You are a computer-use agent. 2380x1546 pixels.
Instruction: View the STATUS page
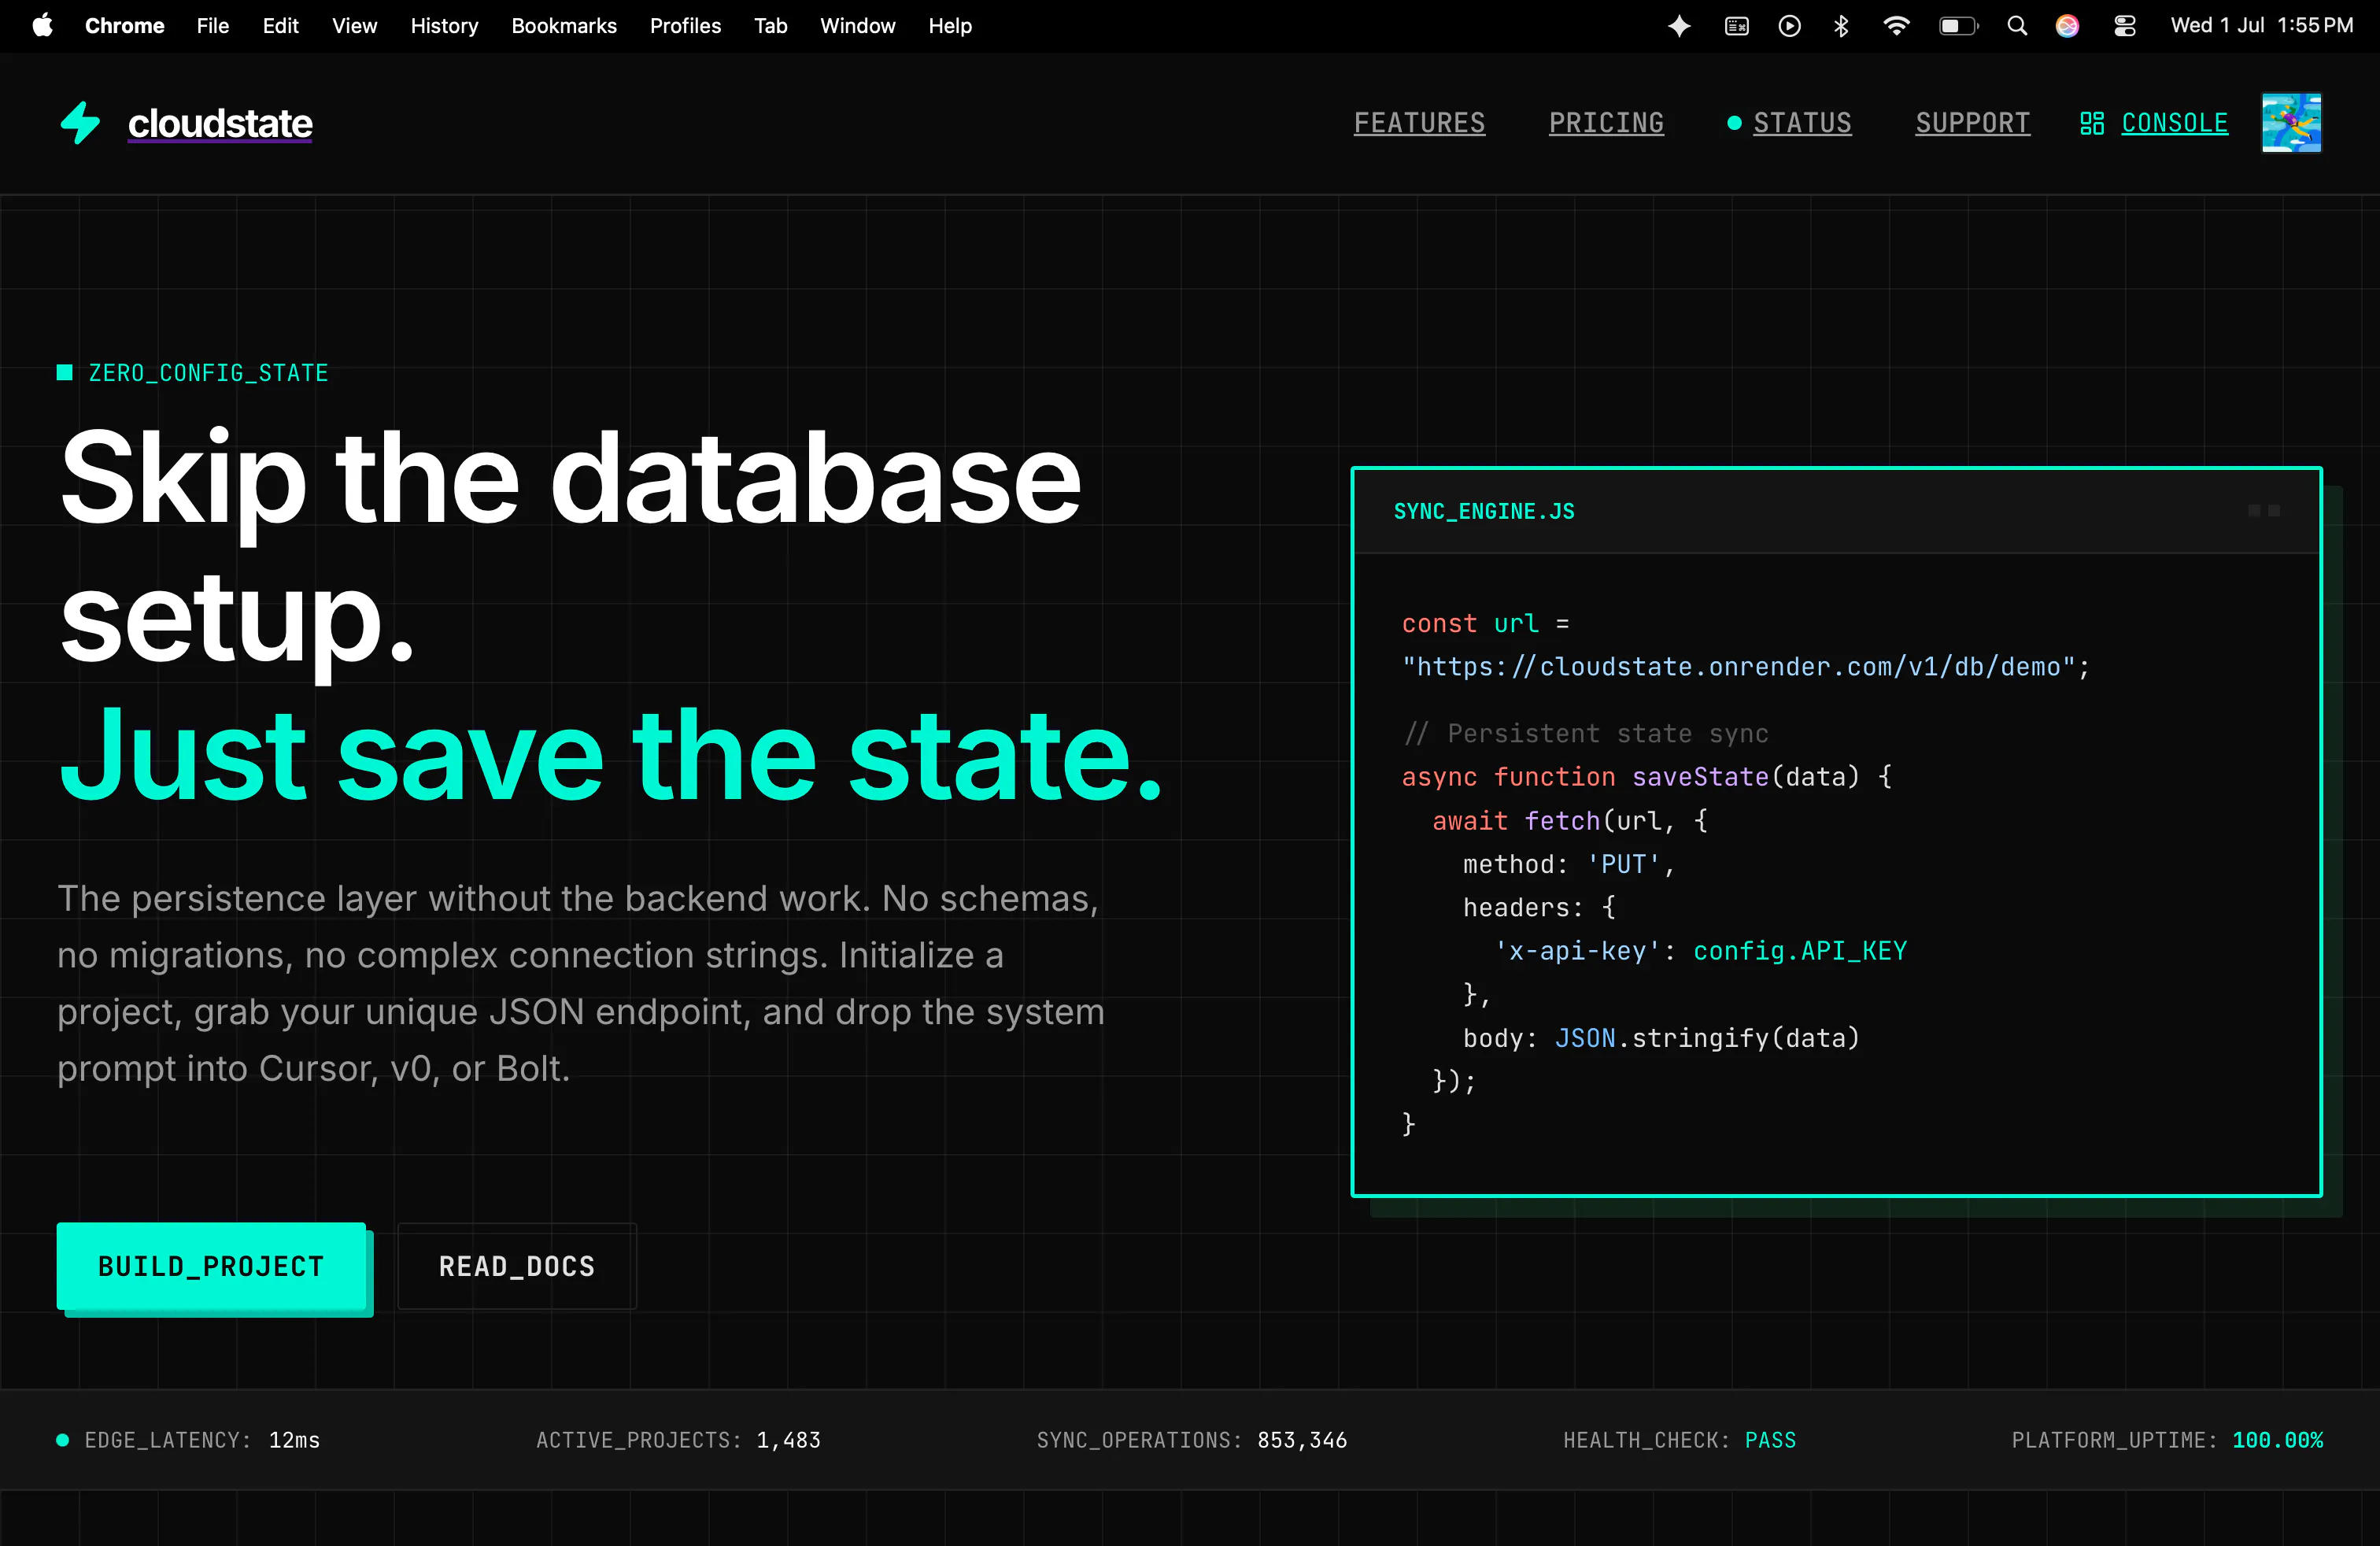pos(1802,123)
